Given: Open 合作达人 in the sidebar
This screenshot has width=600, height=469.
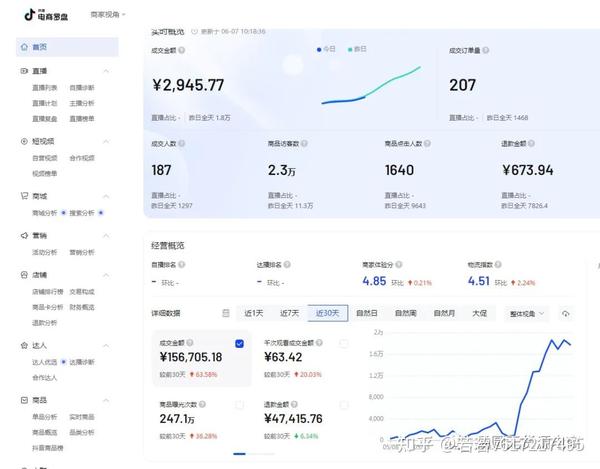Looking at the screenshot, I should 44,378.
